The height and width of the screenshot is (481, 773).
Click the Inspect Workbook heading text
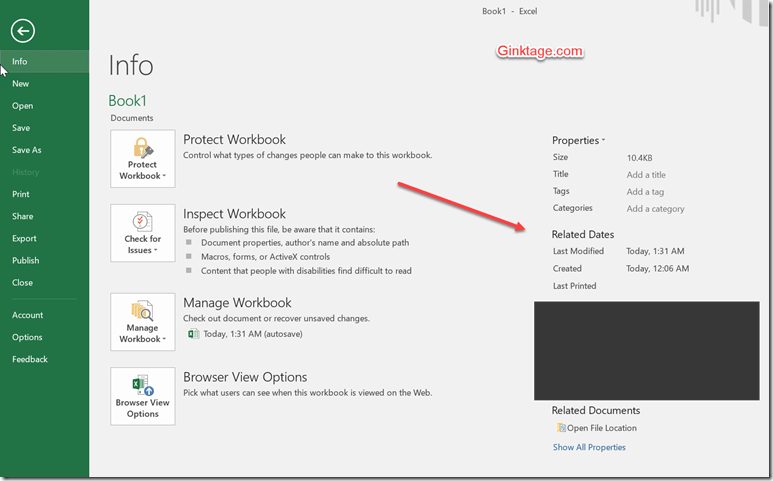234,214
